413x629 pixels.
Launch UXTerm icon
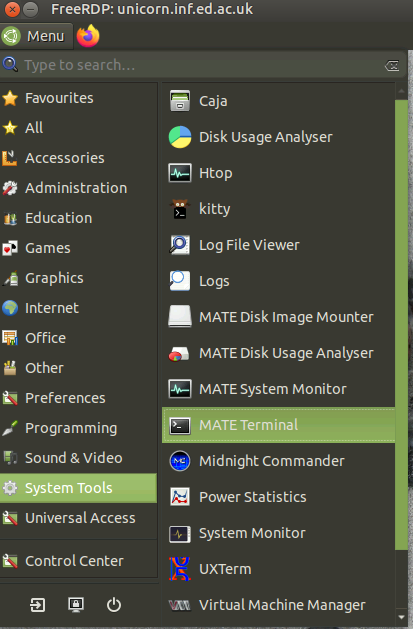pos(180,569)
